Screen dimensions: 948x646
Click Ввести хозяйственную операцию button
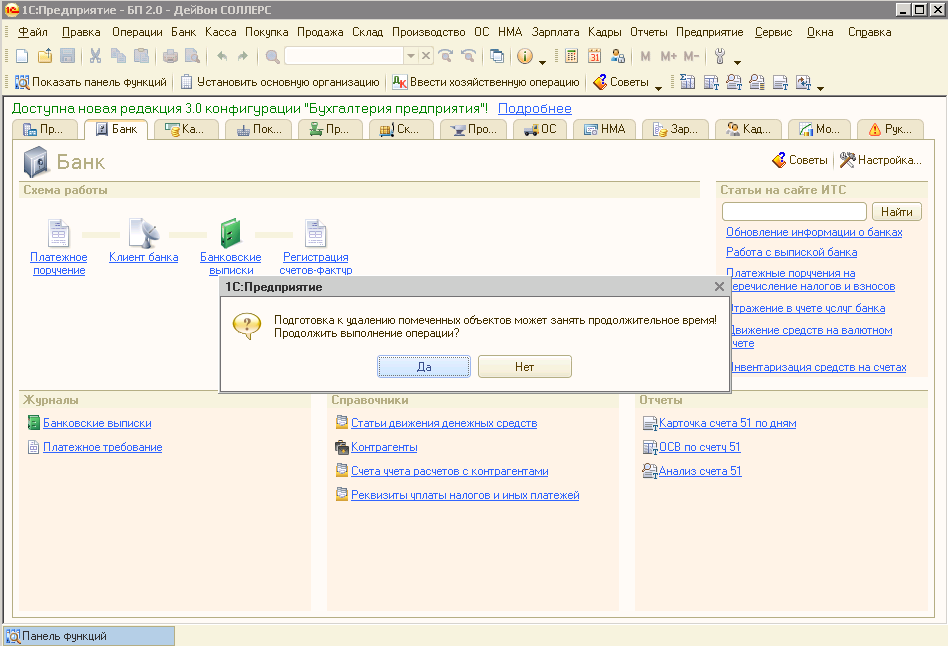(486, 82)
